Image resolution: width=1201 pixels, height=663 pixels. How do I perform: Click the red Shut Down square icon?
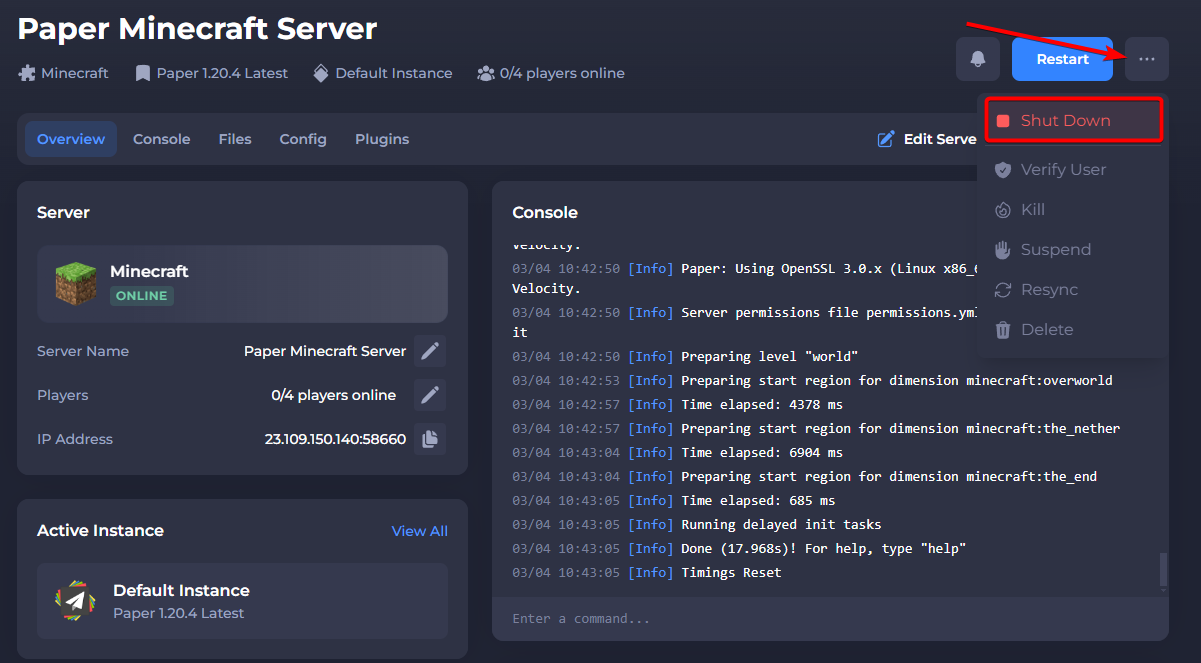(x=1003, y=121)
